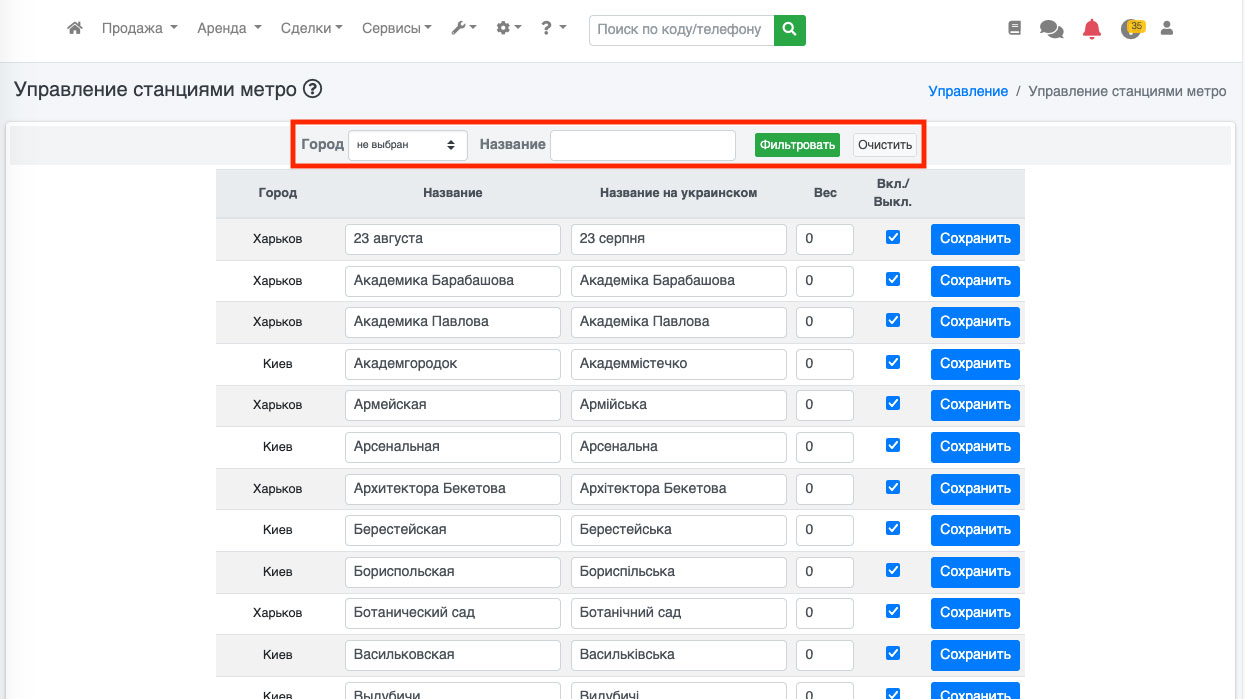The width and height of the screenshot is (1245, 699).
Task: Toggle the Ботанический сад enabled checkbox
Action: click(893, 611)
